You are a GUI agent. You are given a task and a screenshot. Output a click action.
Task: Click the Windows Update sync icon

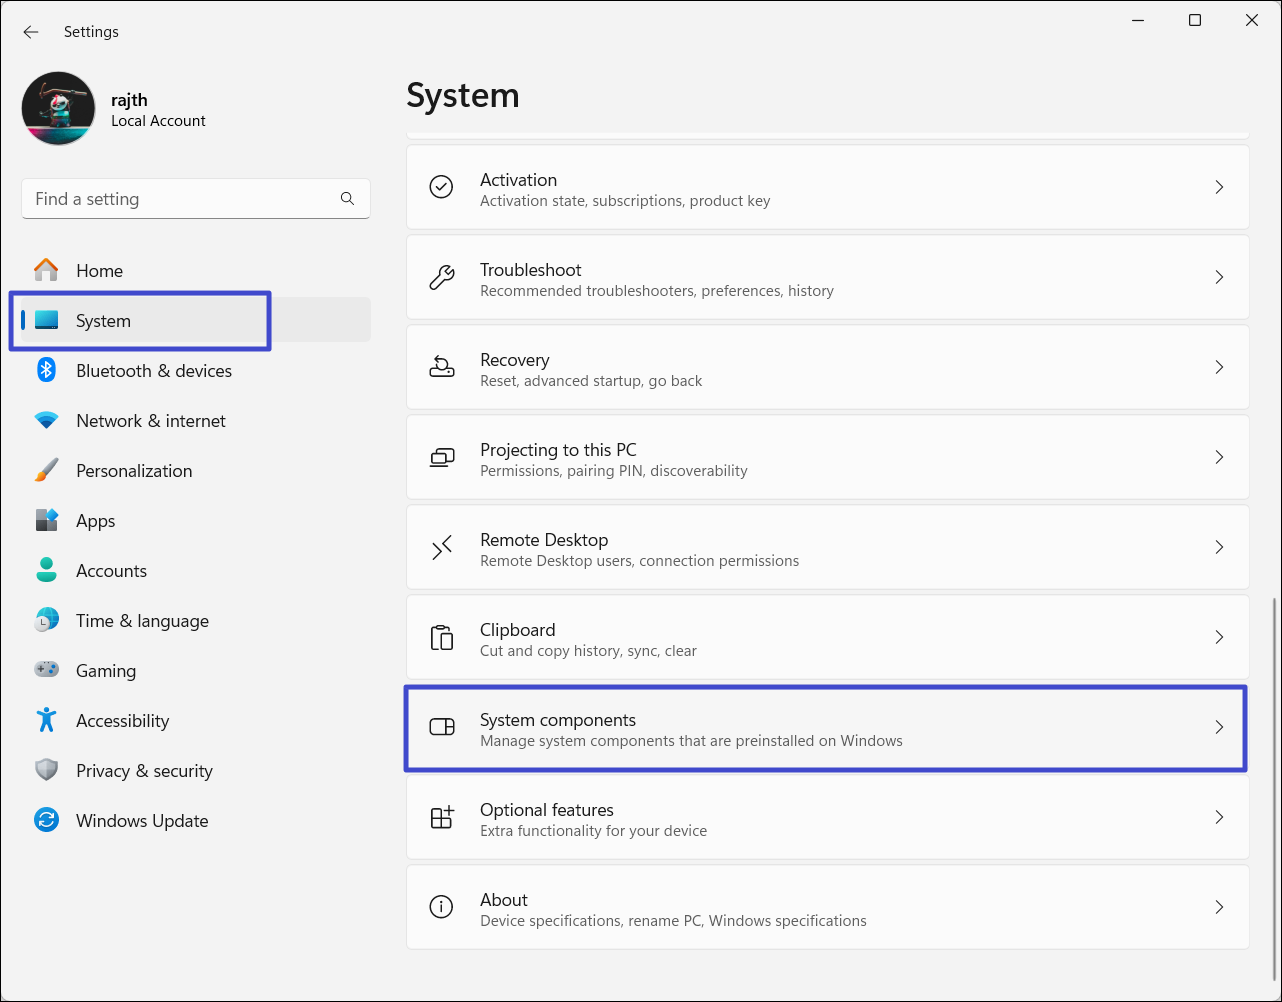click(46, 821)
